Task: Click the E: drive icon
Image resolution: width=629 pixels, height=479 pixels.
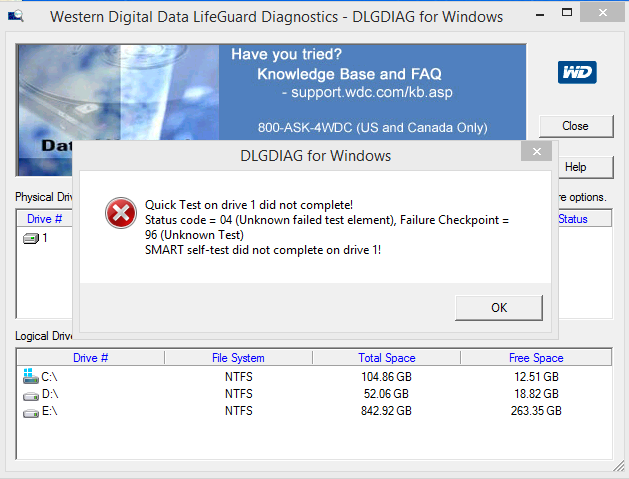Action: [x=30, y=411]
